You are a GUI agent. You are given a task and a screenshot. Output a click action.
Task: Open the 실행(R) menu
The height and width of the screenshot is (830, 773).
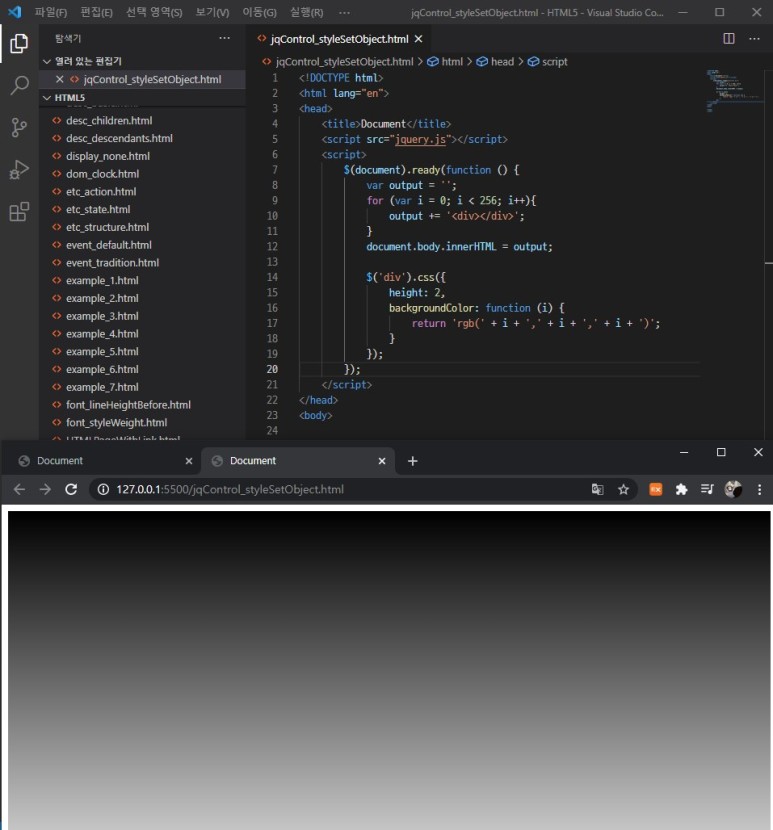pyautogui.click(x=307, y=12)
